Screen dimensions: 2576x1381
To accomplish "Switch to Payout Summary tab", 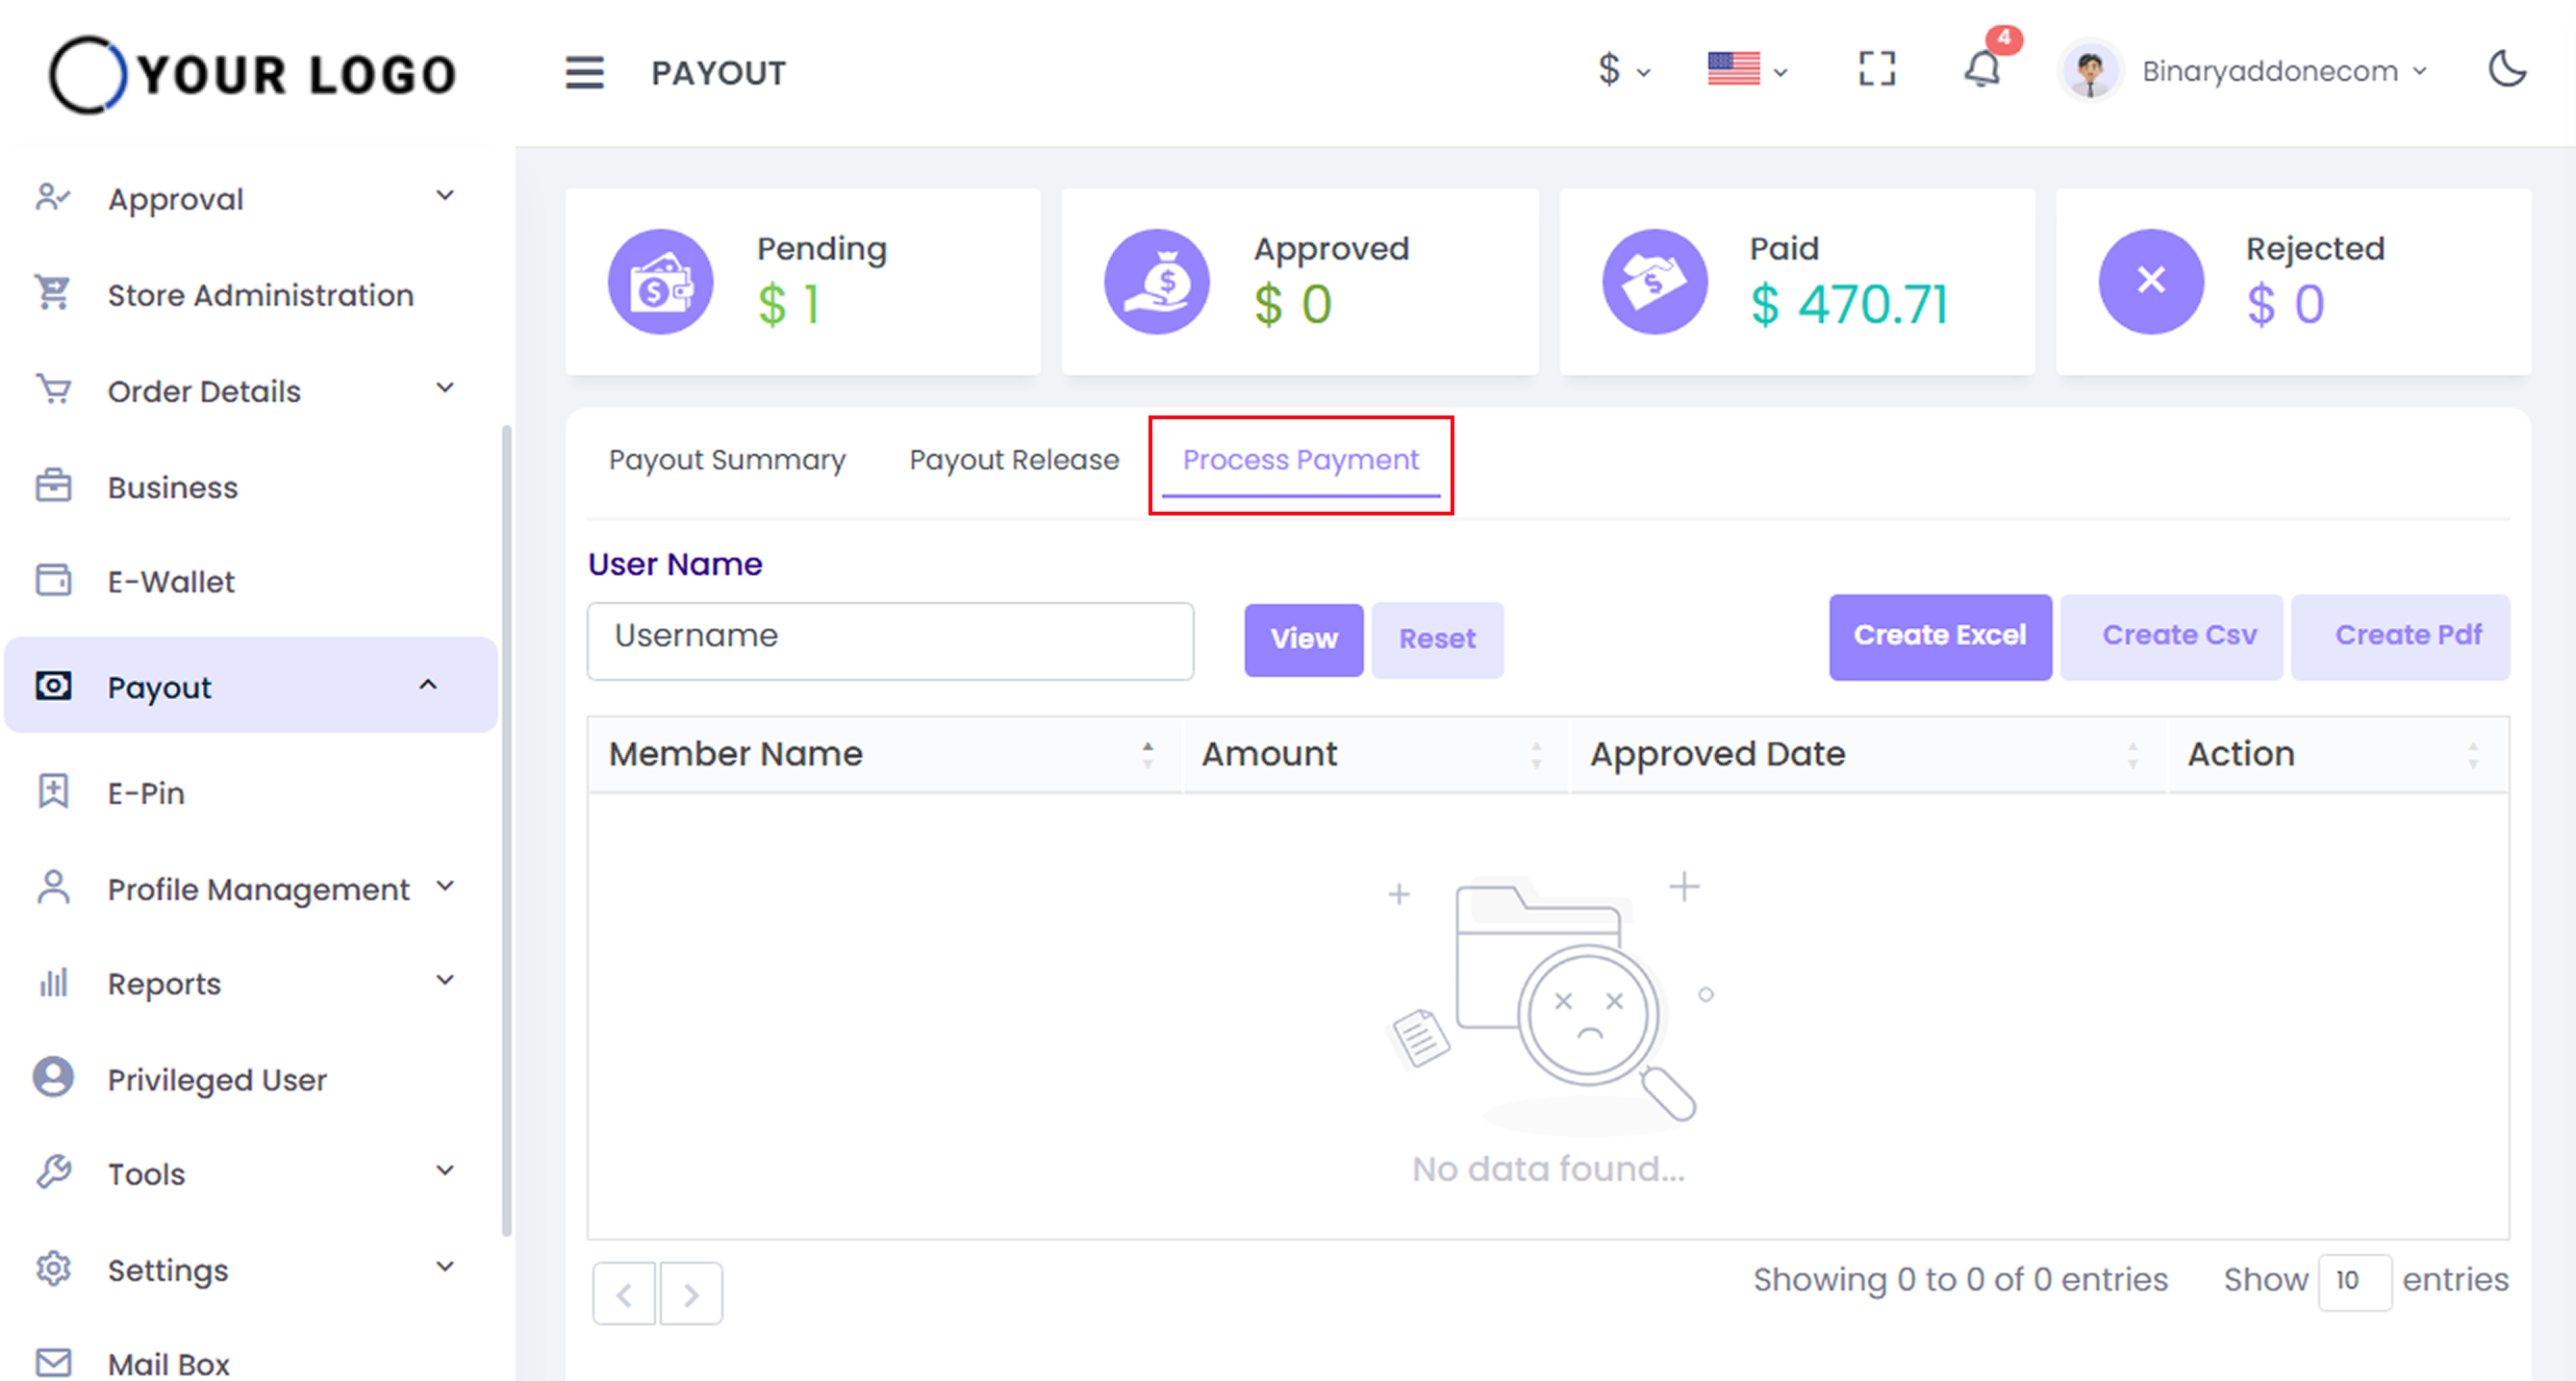I will click(727, 460).
